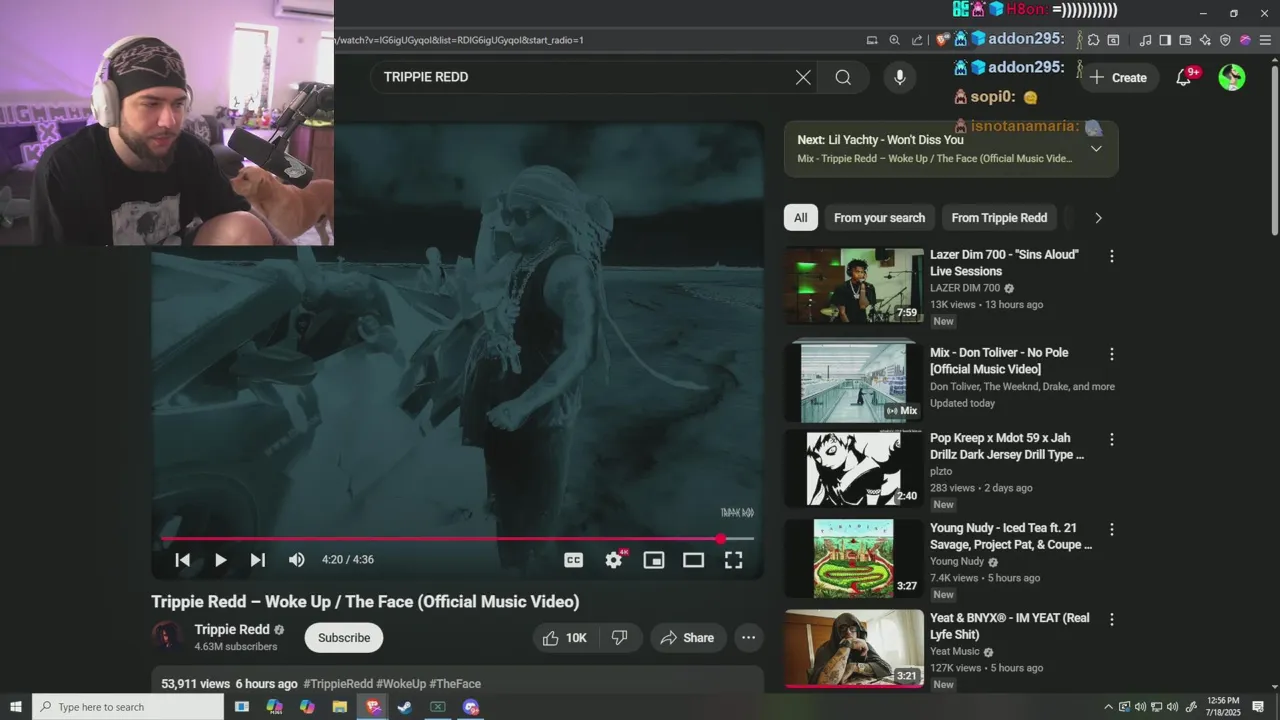
Task: Click the red playhead on progress bar
Action: coord(720,539)
